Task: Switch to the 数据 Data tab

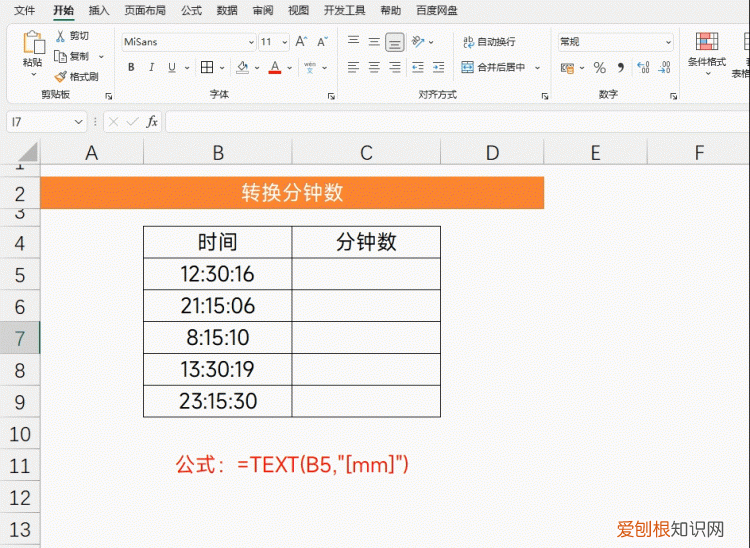Action: click(227, 10)
